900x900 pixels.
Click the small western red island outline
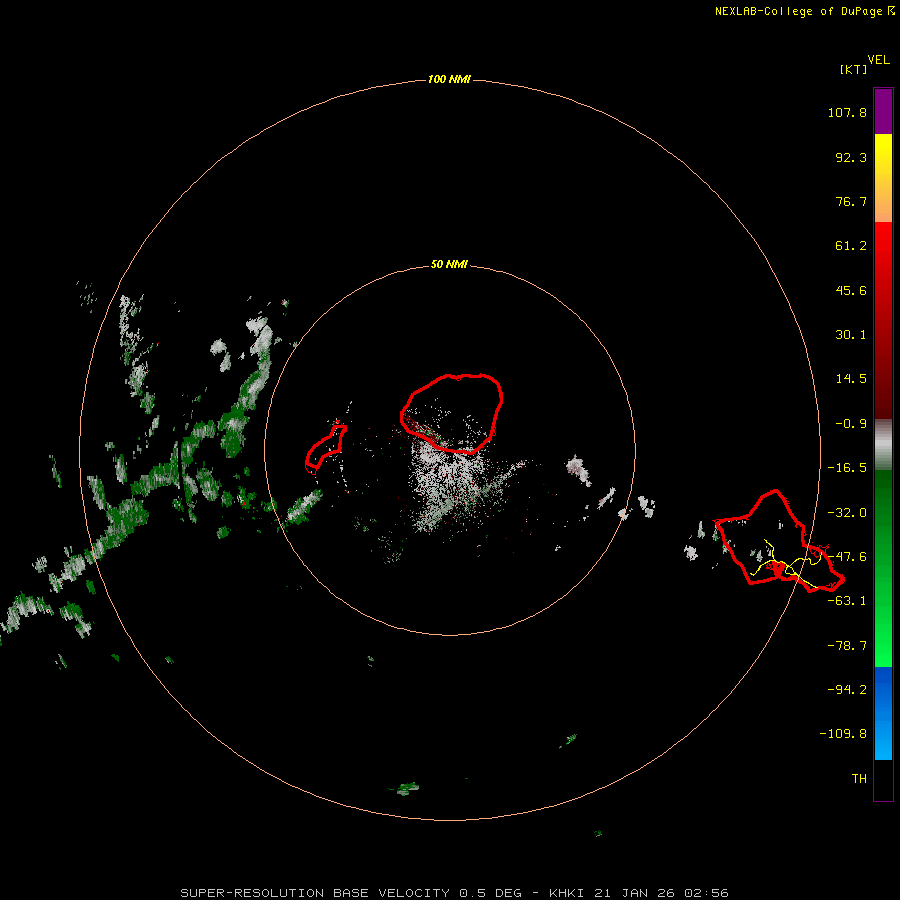[325, 447]
